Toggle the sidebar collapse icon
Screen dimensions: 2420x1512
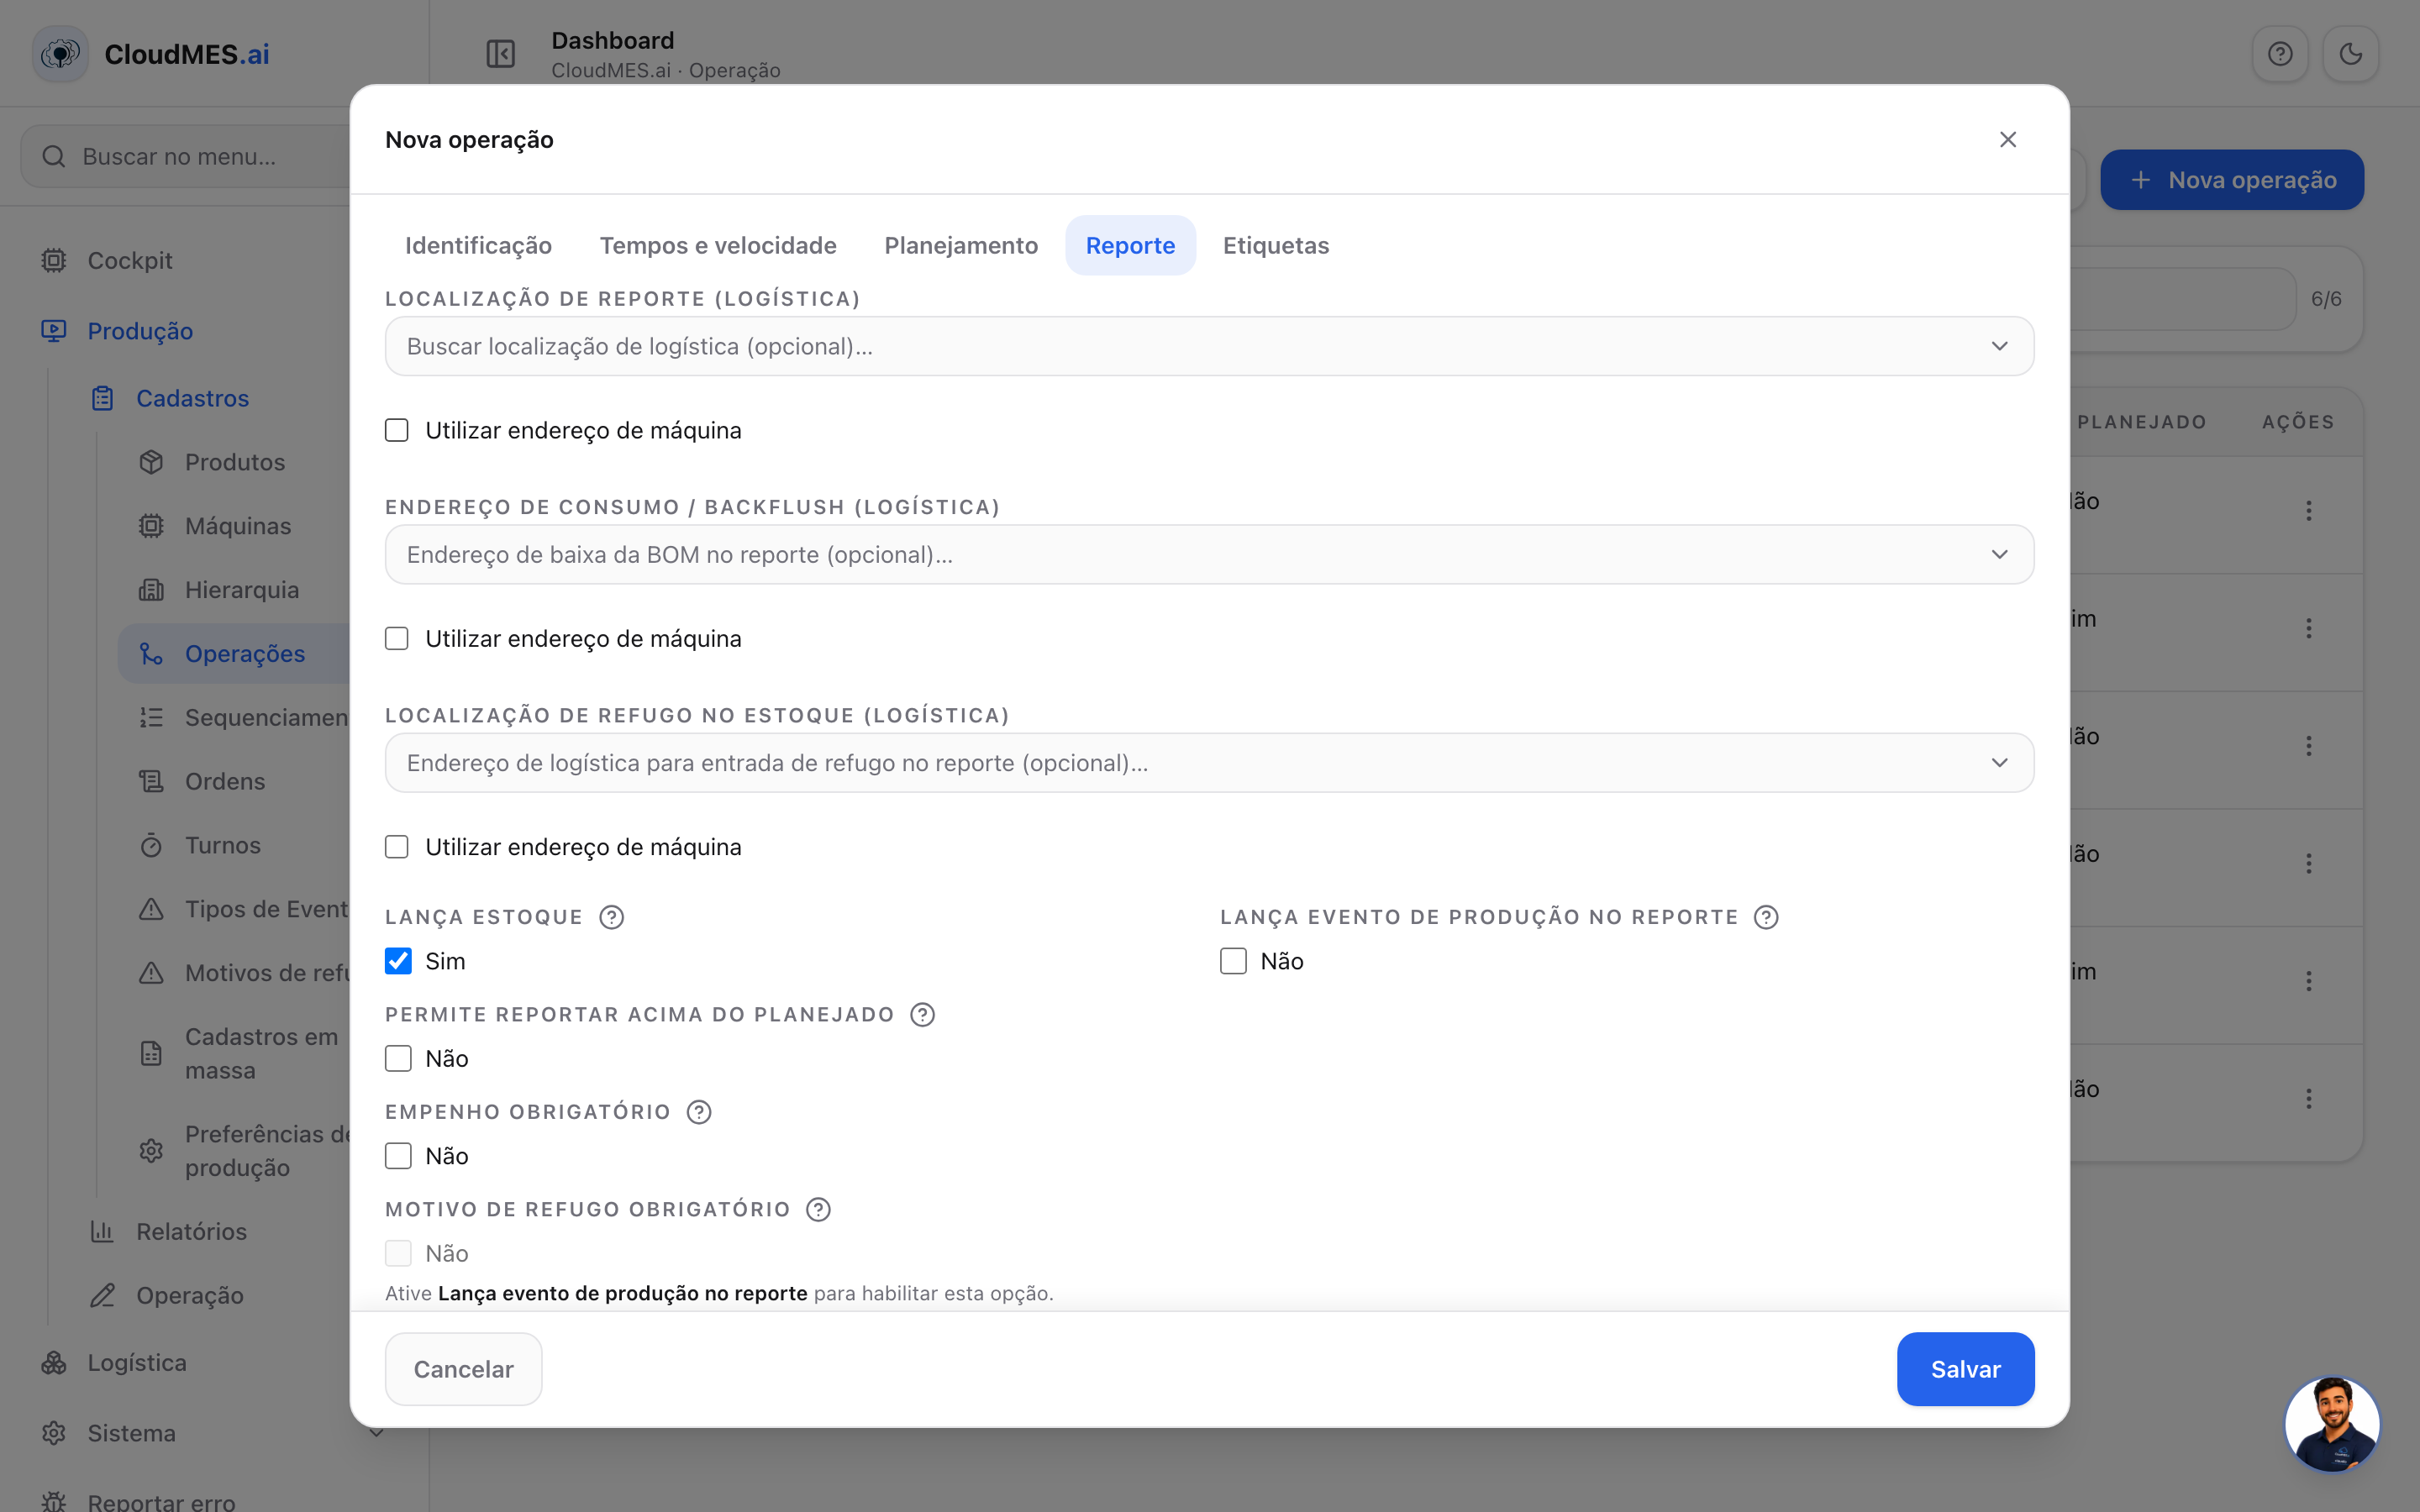[x=500, y=54]
